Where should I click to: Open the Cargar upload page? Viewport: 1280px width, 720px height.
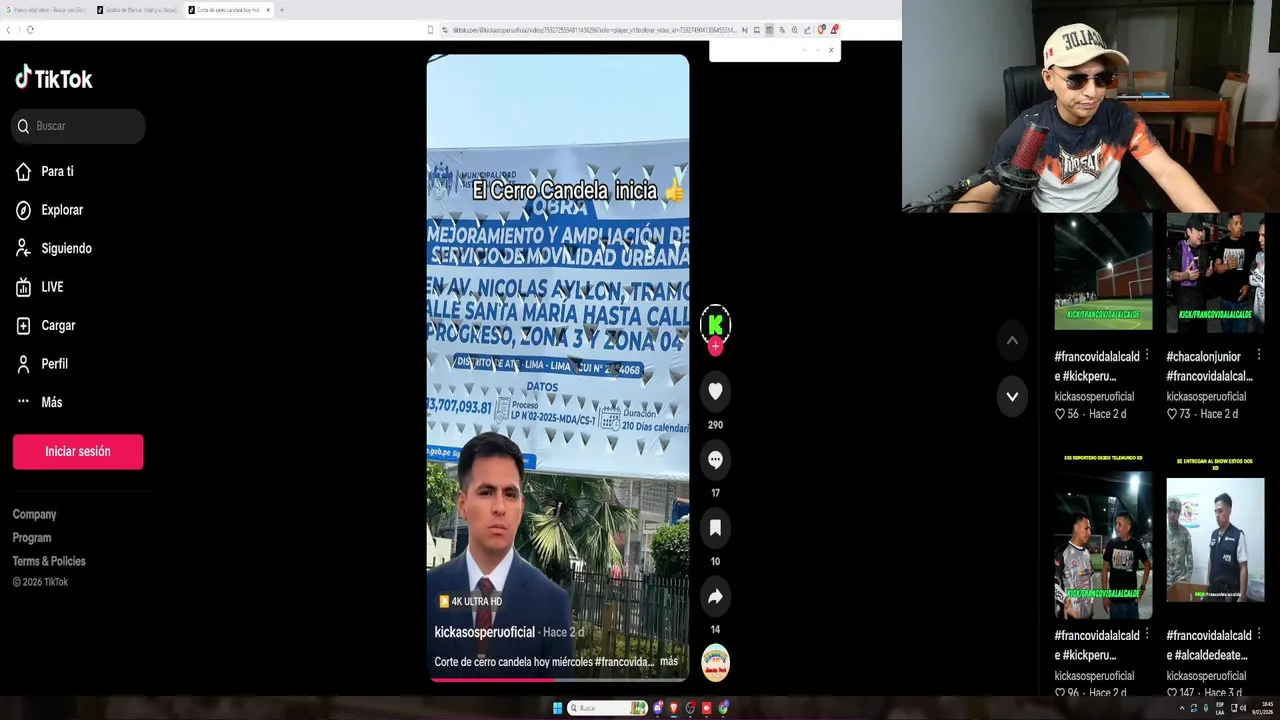(46, 326)
